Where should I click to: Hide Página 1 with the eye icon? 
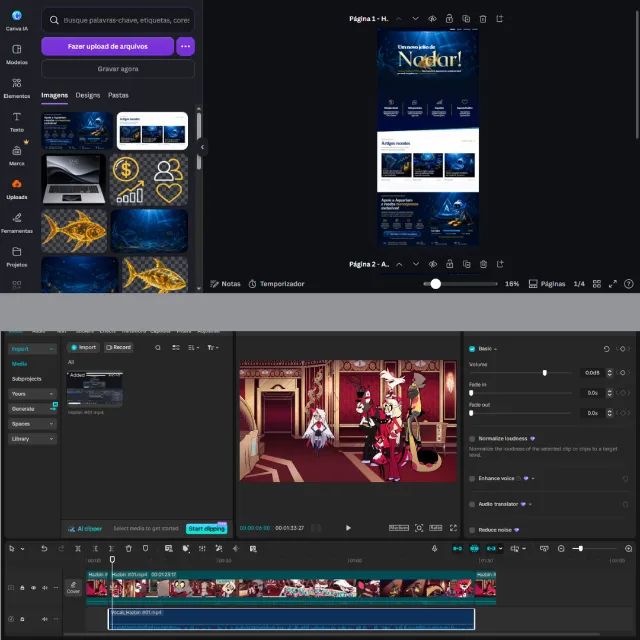click(x=432, y=19)
